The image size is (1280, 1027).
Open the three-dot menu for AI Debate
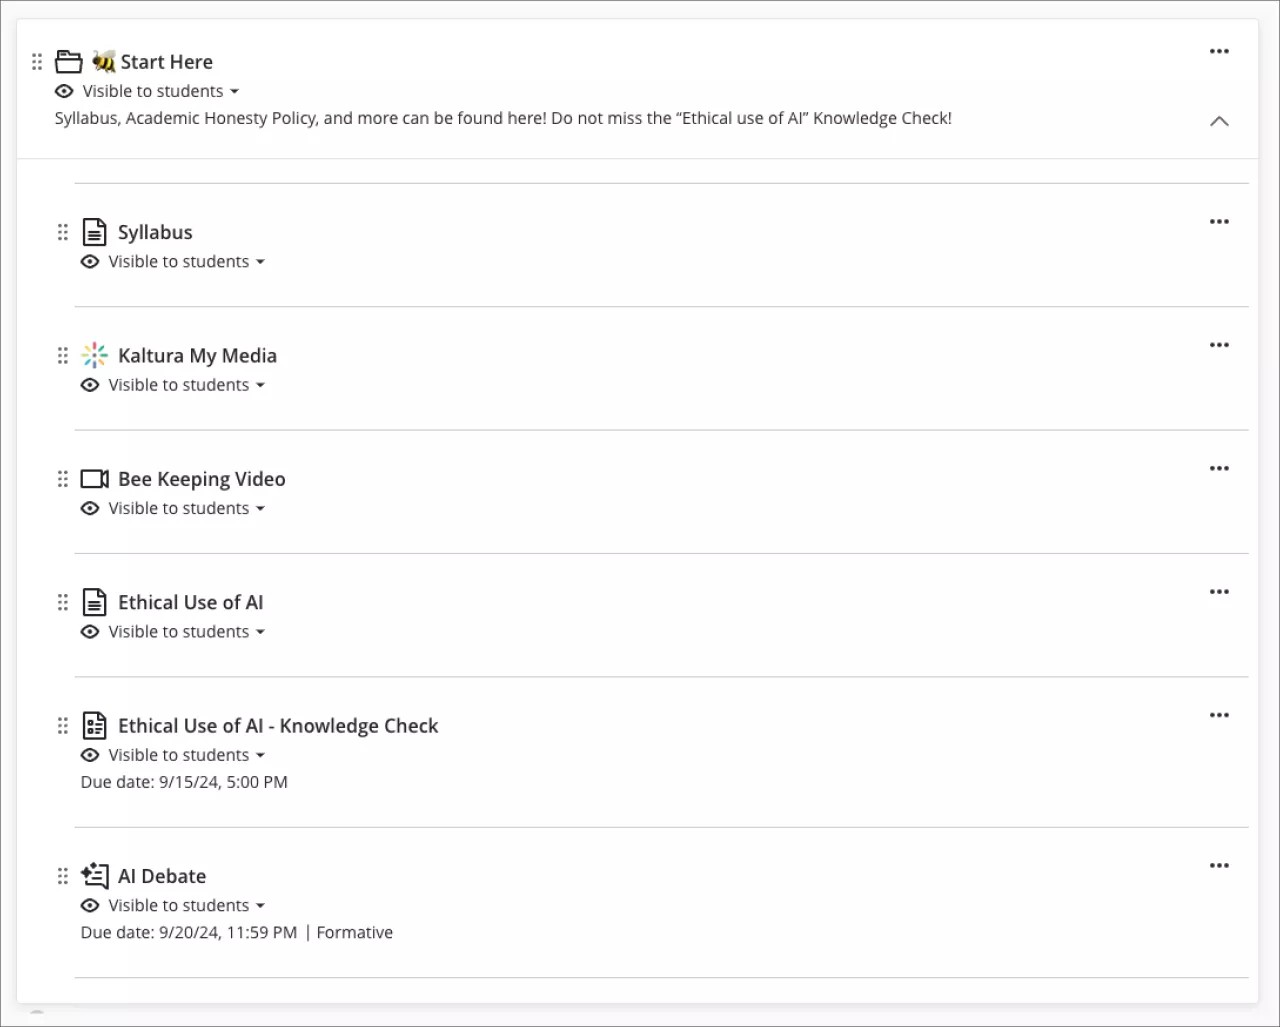1219,866
